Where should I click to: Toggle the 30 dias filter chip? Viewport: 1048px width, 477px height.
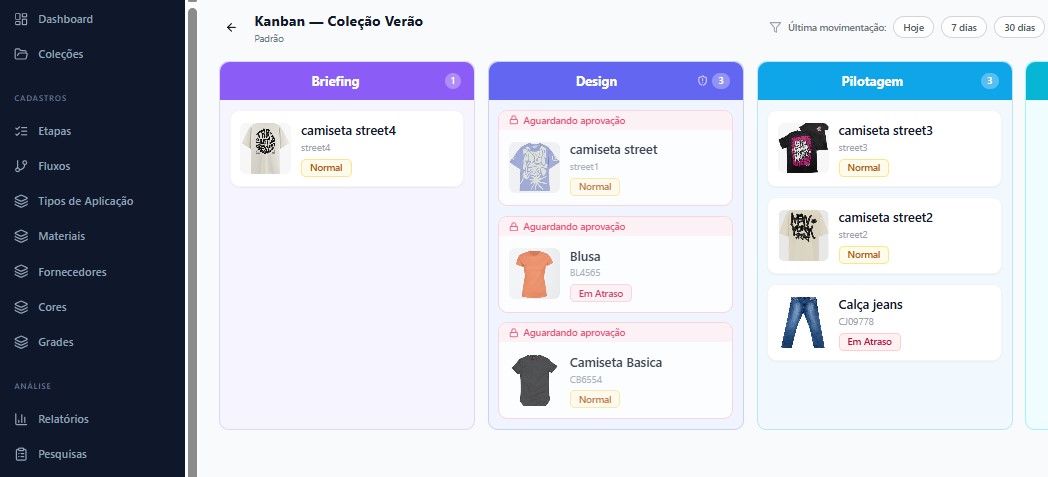[1019, 28]
